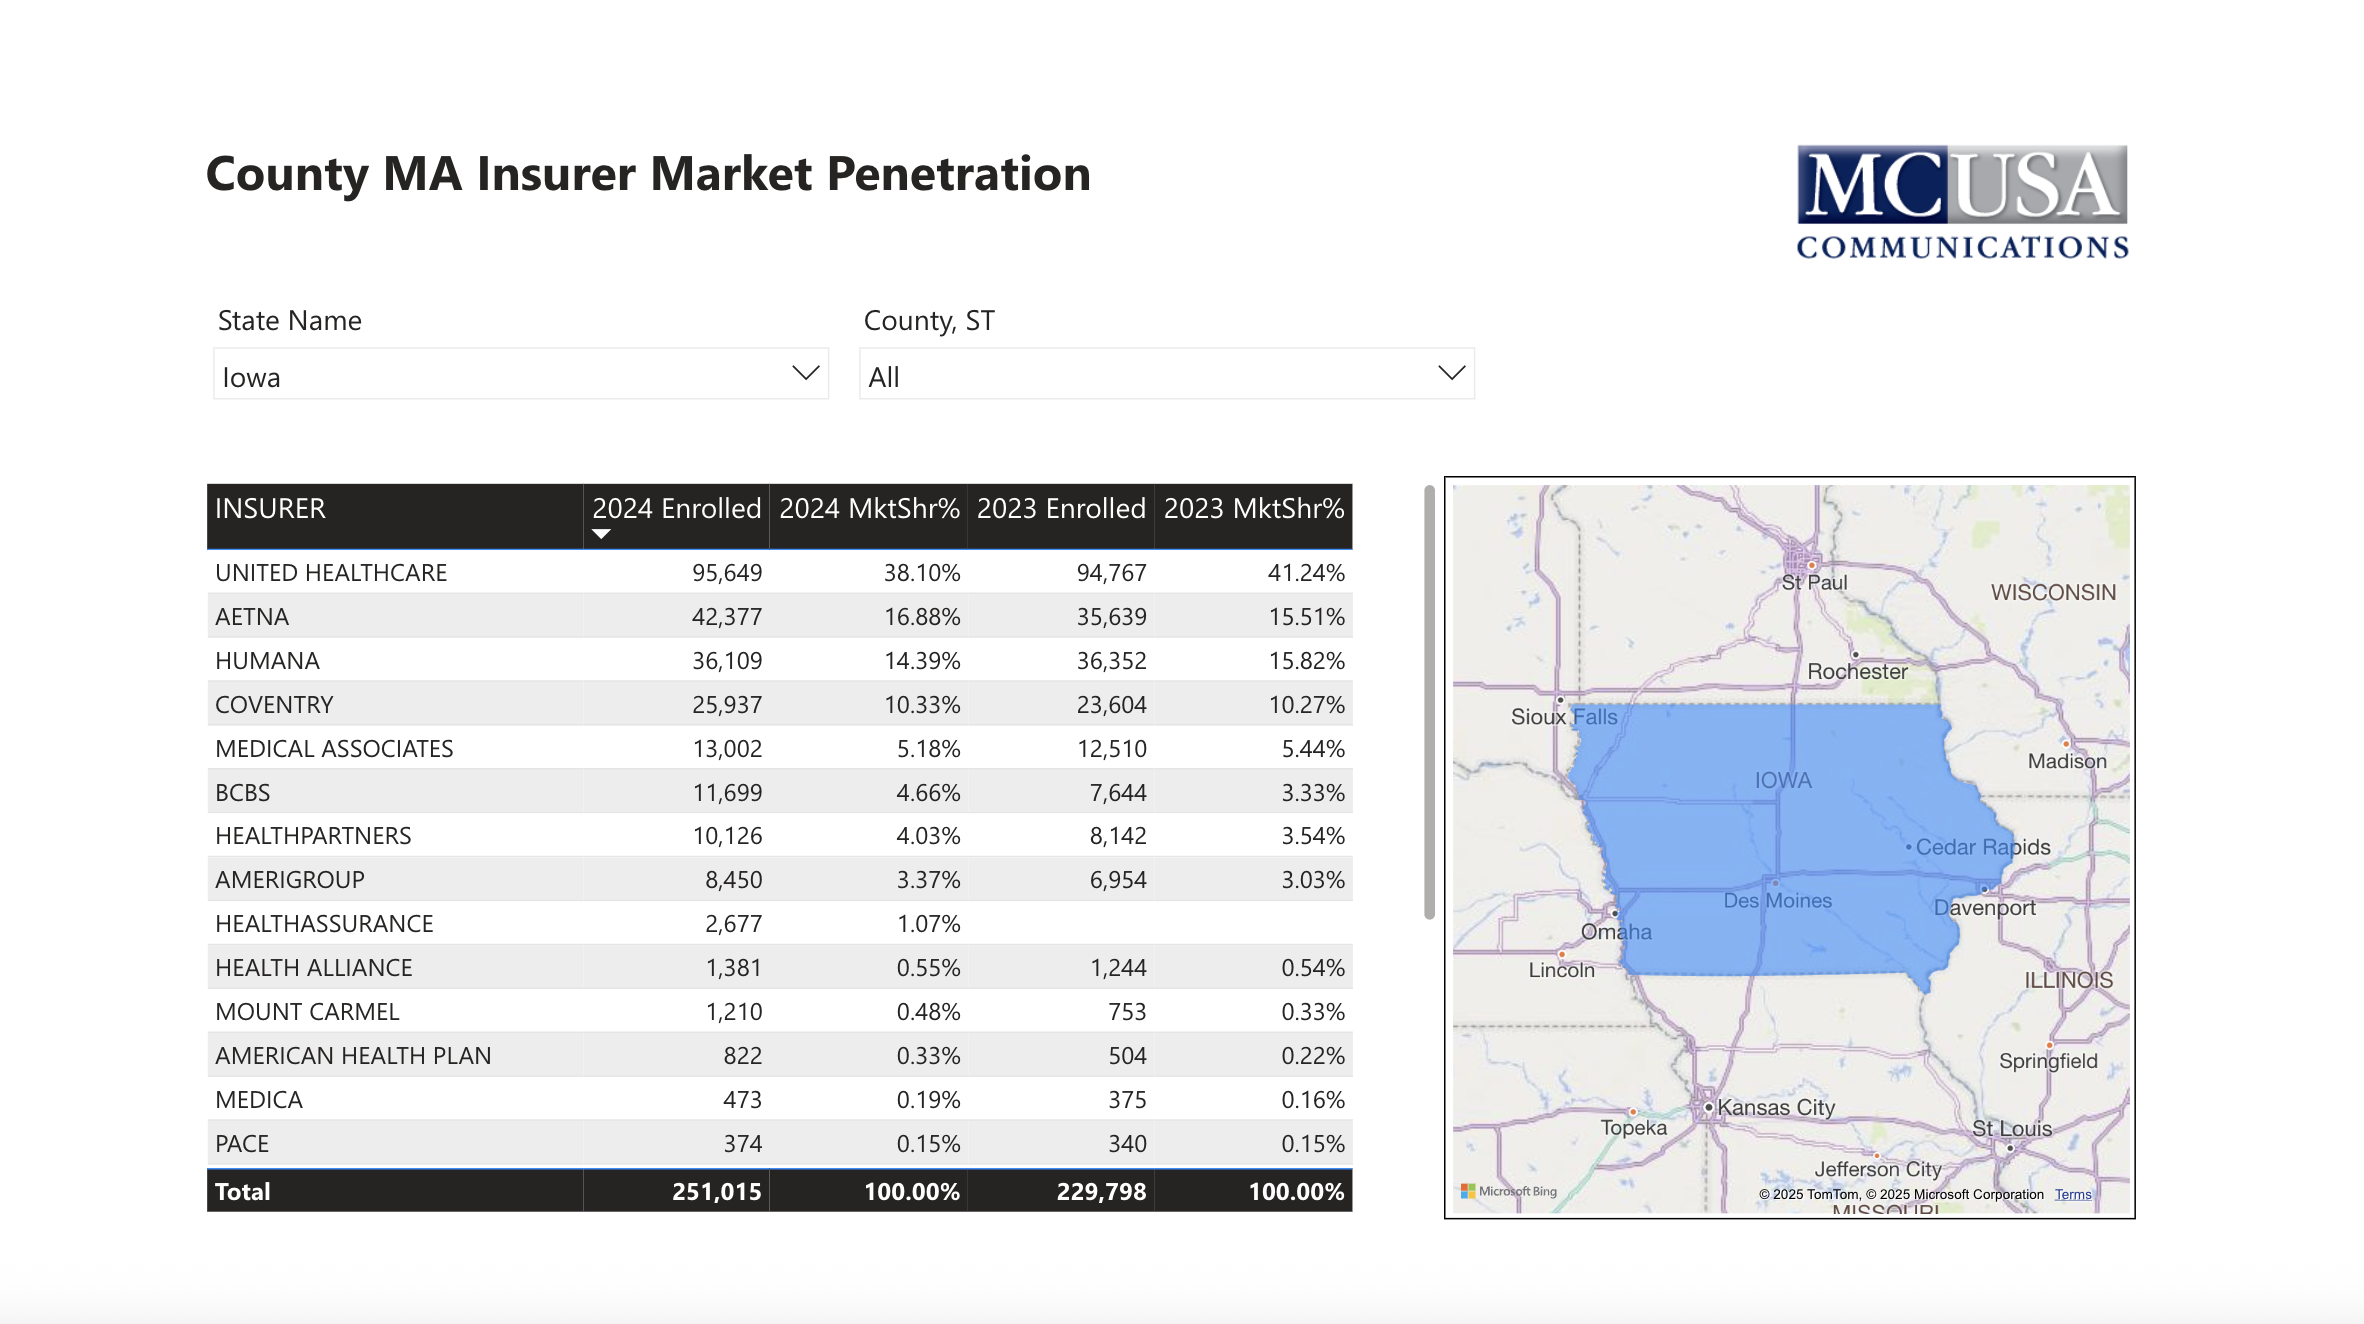
Task: Sort by 2023 Enrolled column header
Action: 1061,516
